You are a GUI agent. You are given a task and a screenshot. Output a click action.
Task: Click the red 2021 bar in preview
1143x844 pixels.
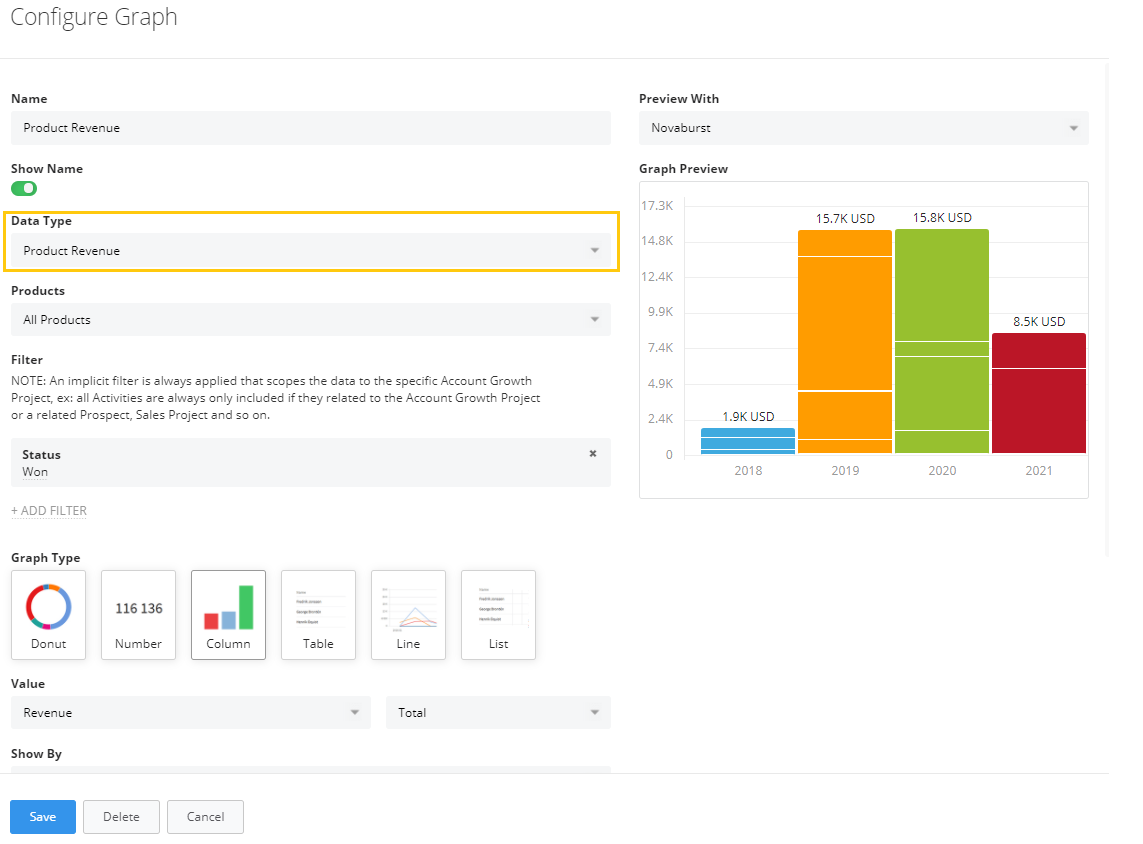(1039, 395)
